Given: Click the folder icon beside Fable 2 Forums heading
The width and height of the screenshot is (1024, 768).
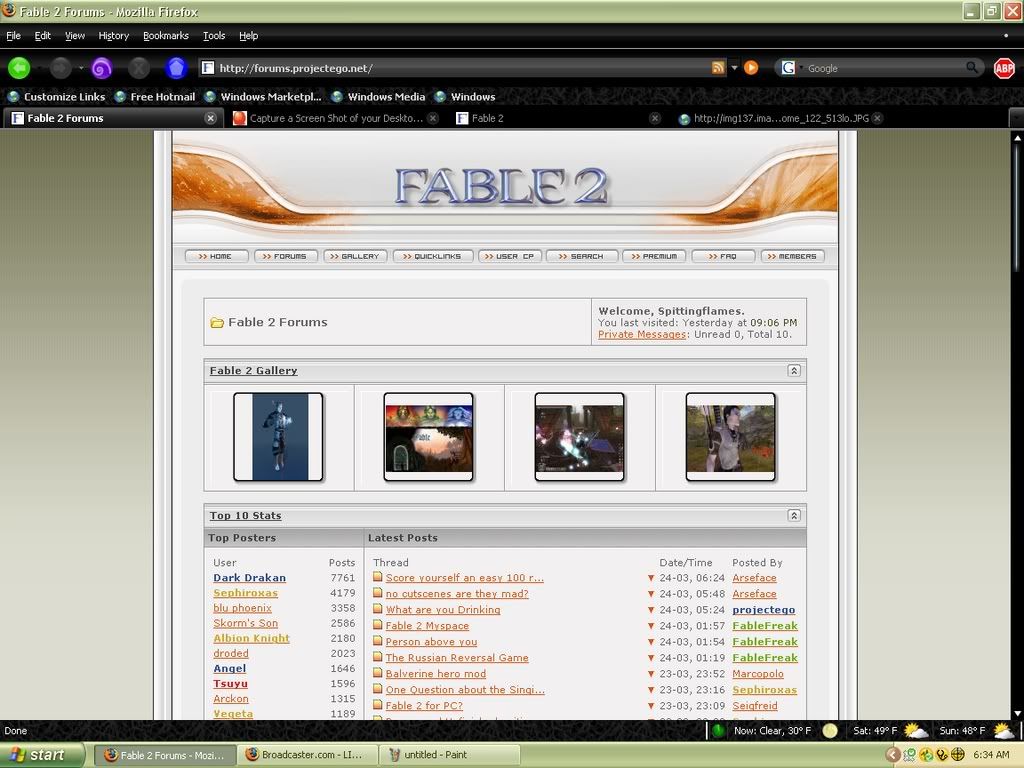Looking at the screenshot, I should point(217,323).
